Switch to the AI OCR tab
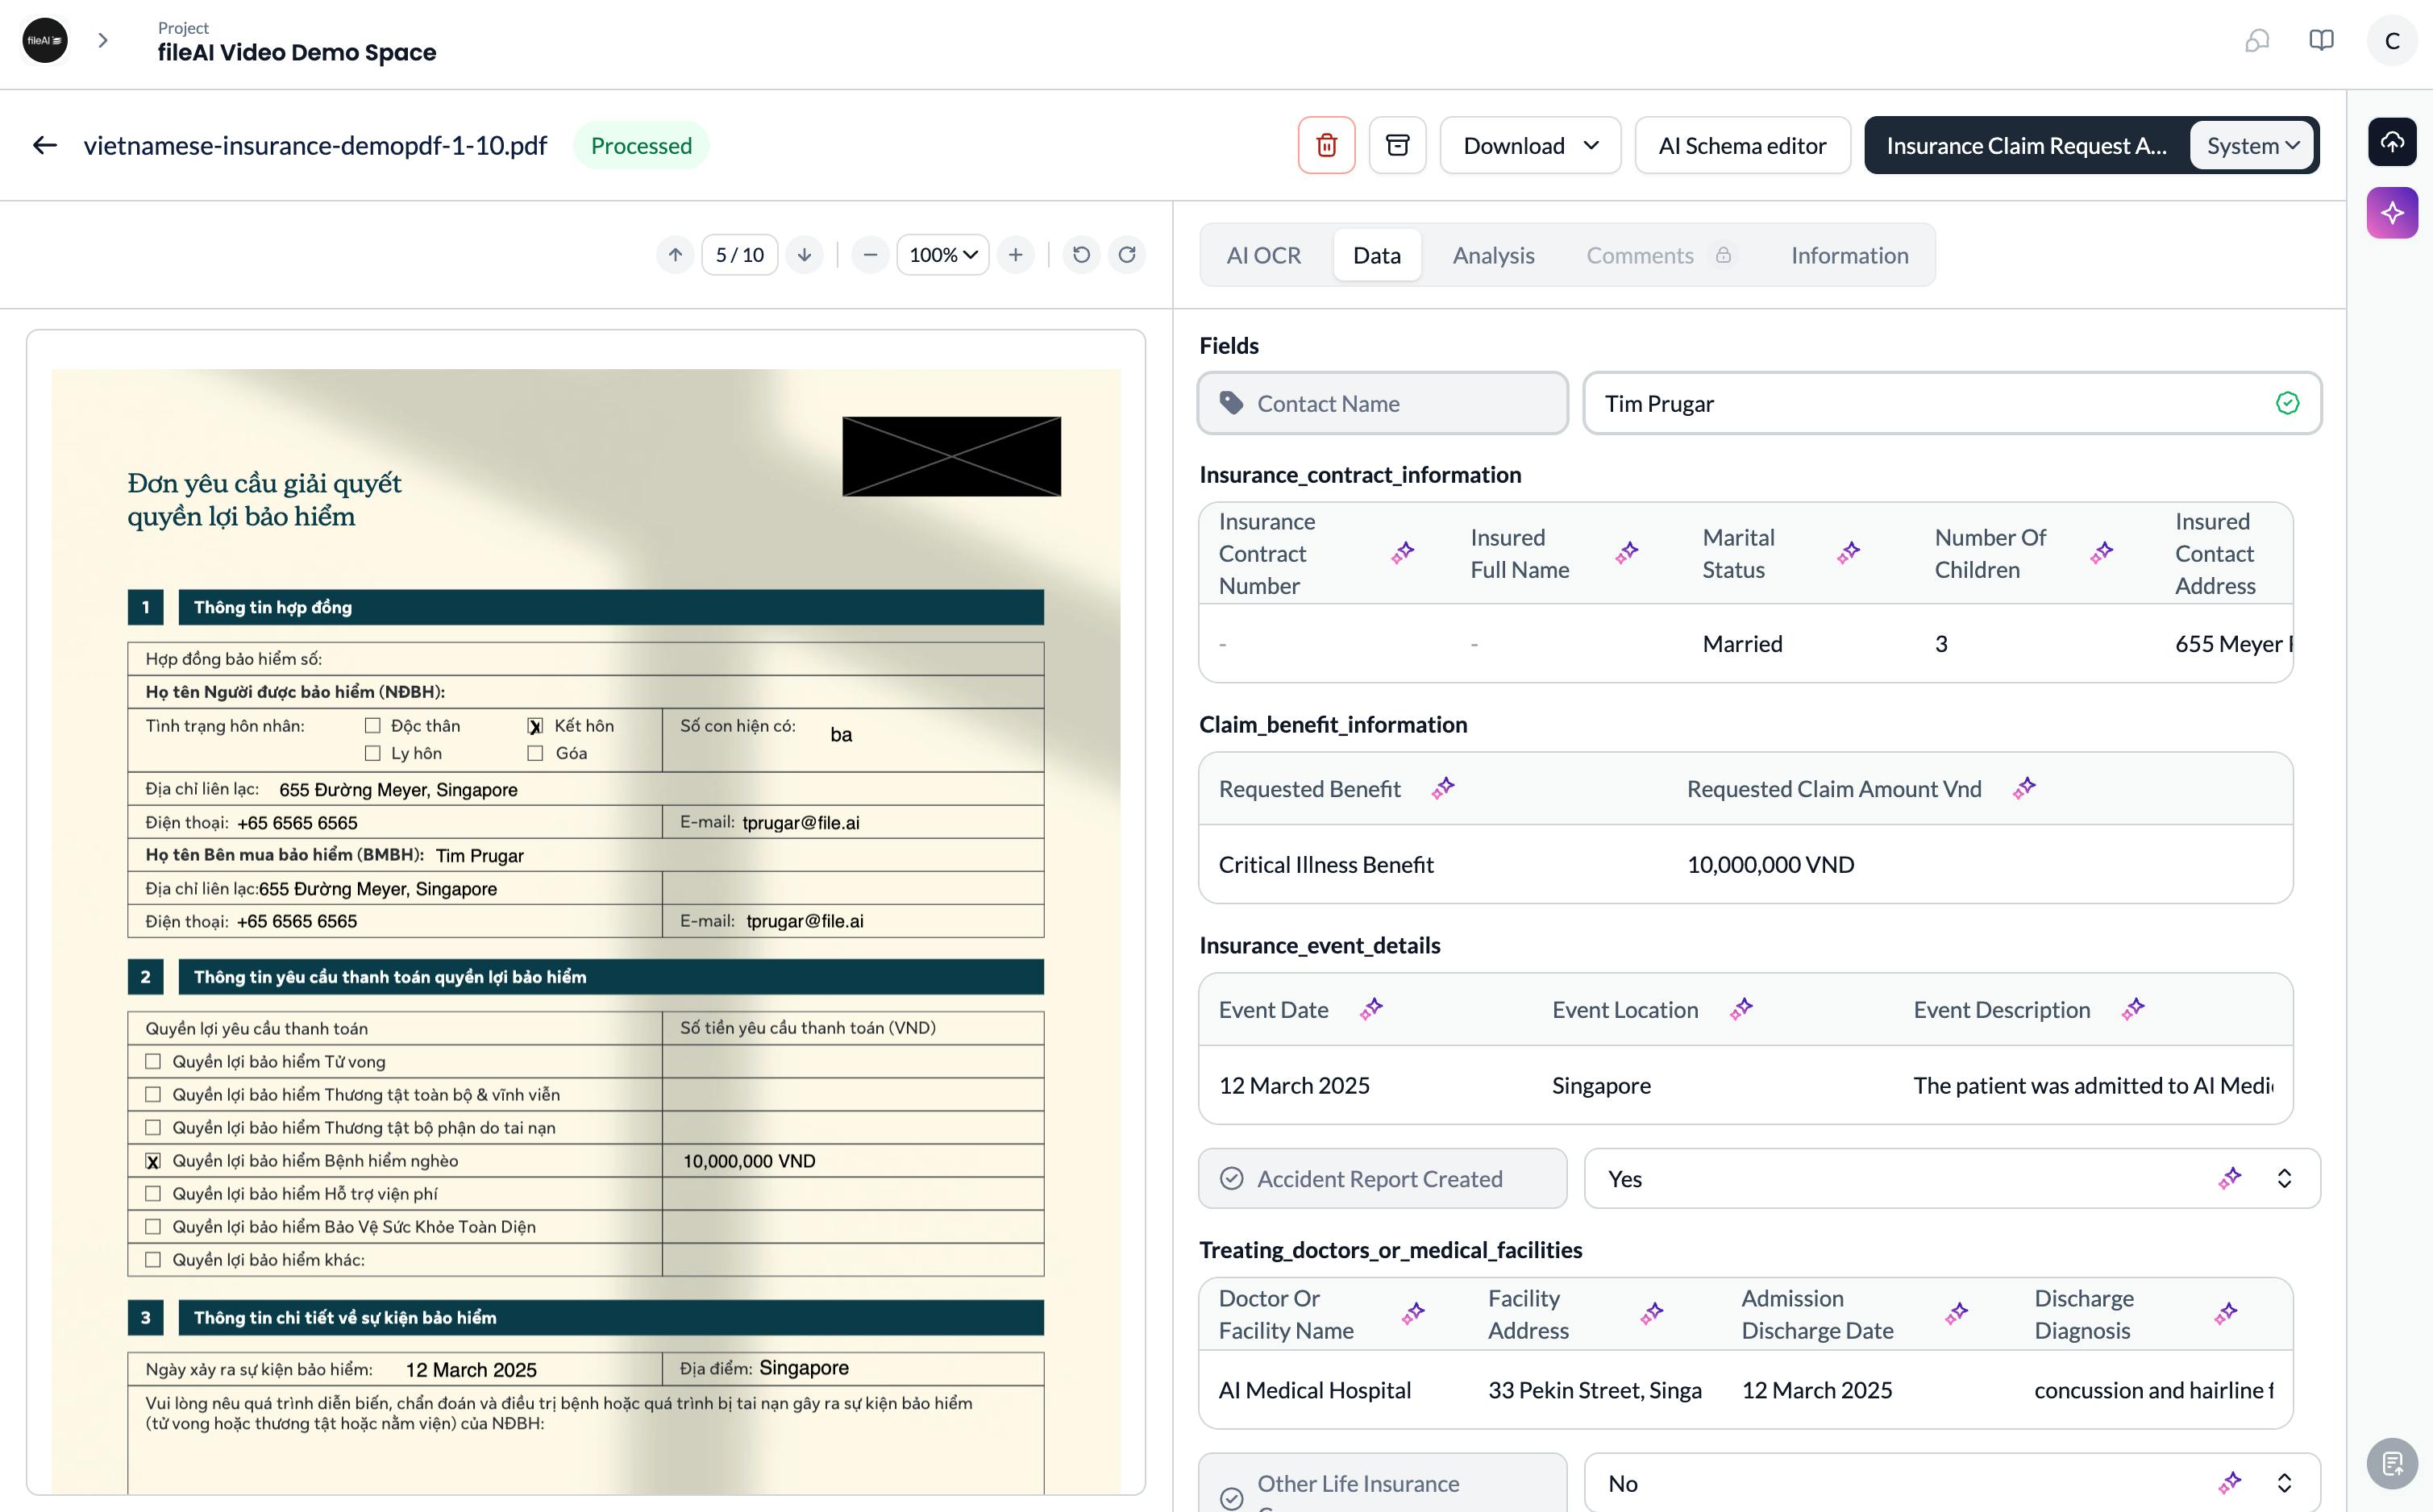2433x1512 pixels. (1264, 255)
